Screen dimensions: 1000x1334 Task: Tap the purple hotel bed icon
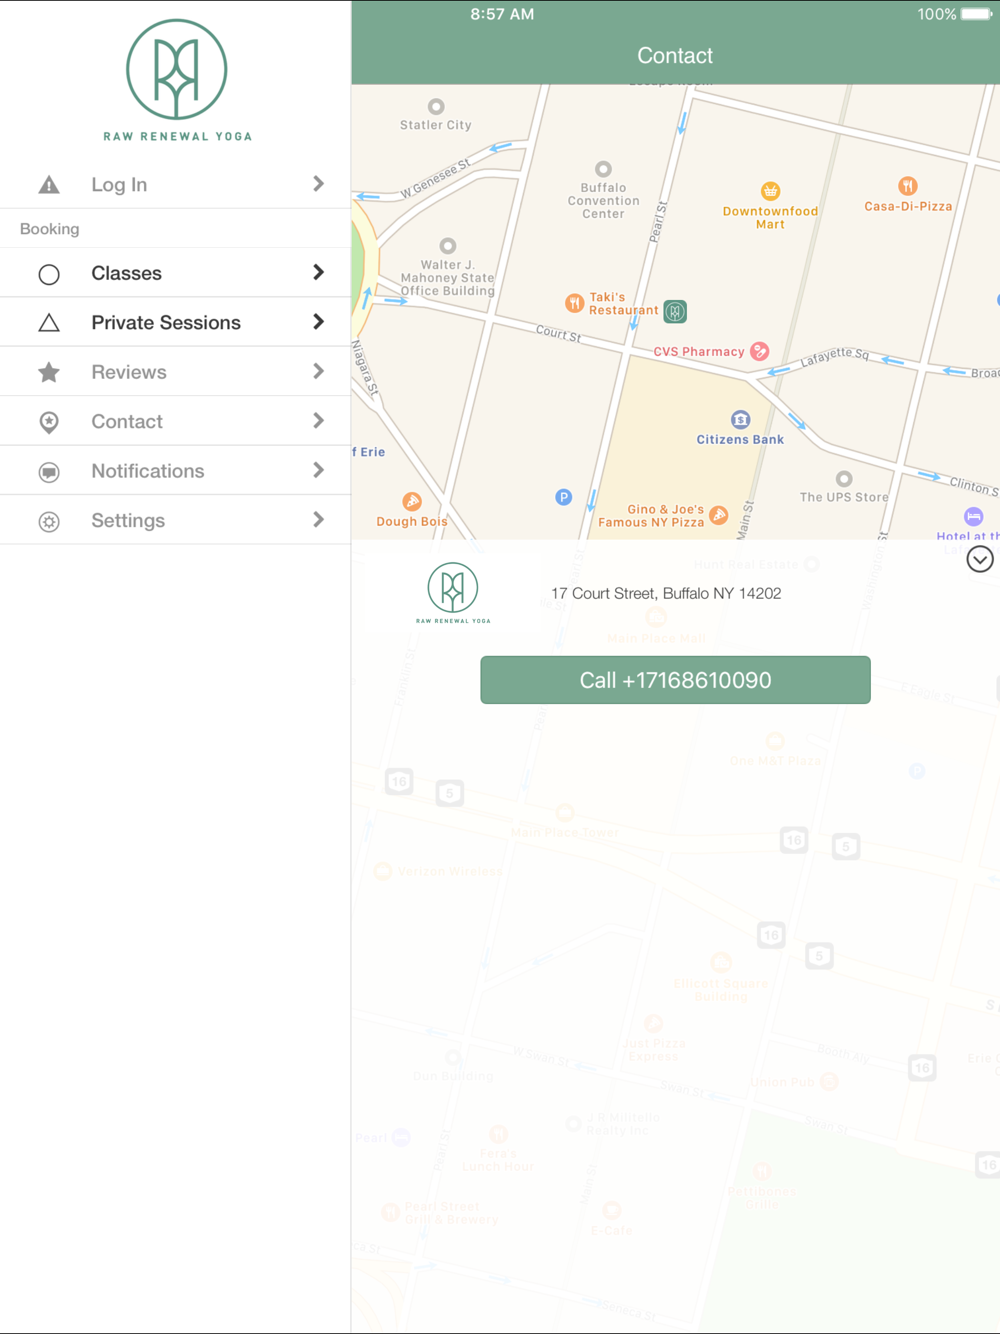click(973, 516)
